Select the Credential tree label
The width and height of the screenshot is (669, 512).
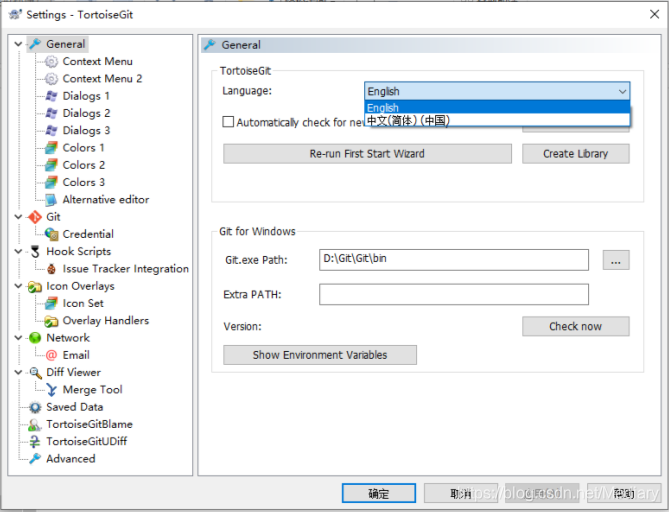(x=88, y=234)
